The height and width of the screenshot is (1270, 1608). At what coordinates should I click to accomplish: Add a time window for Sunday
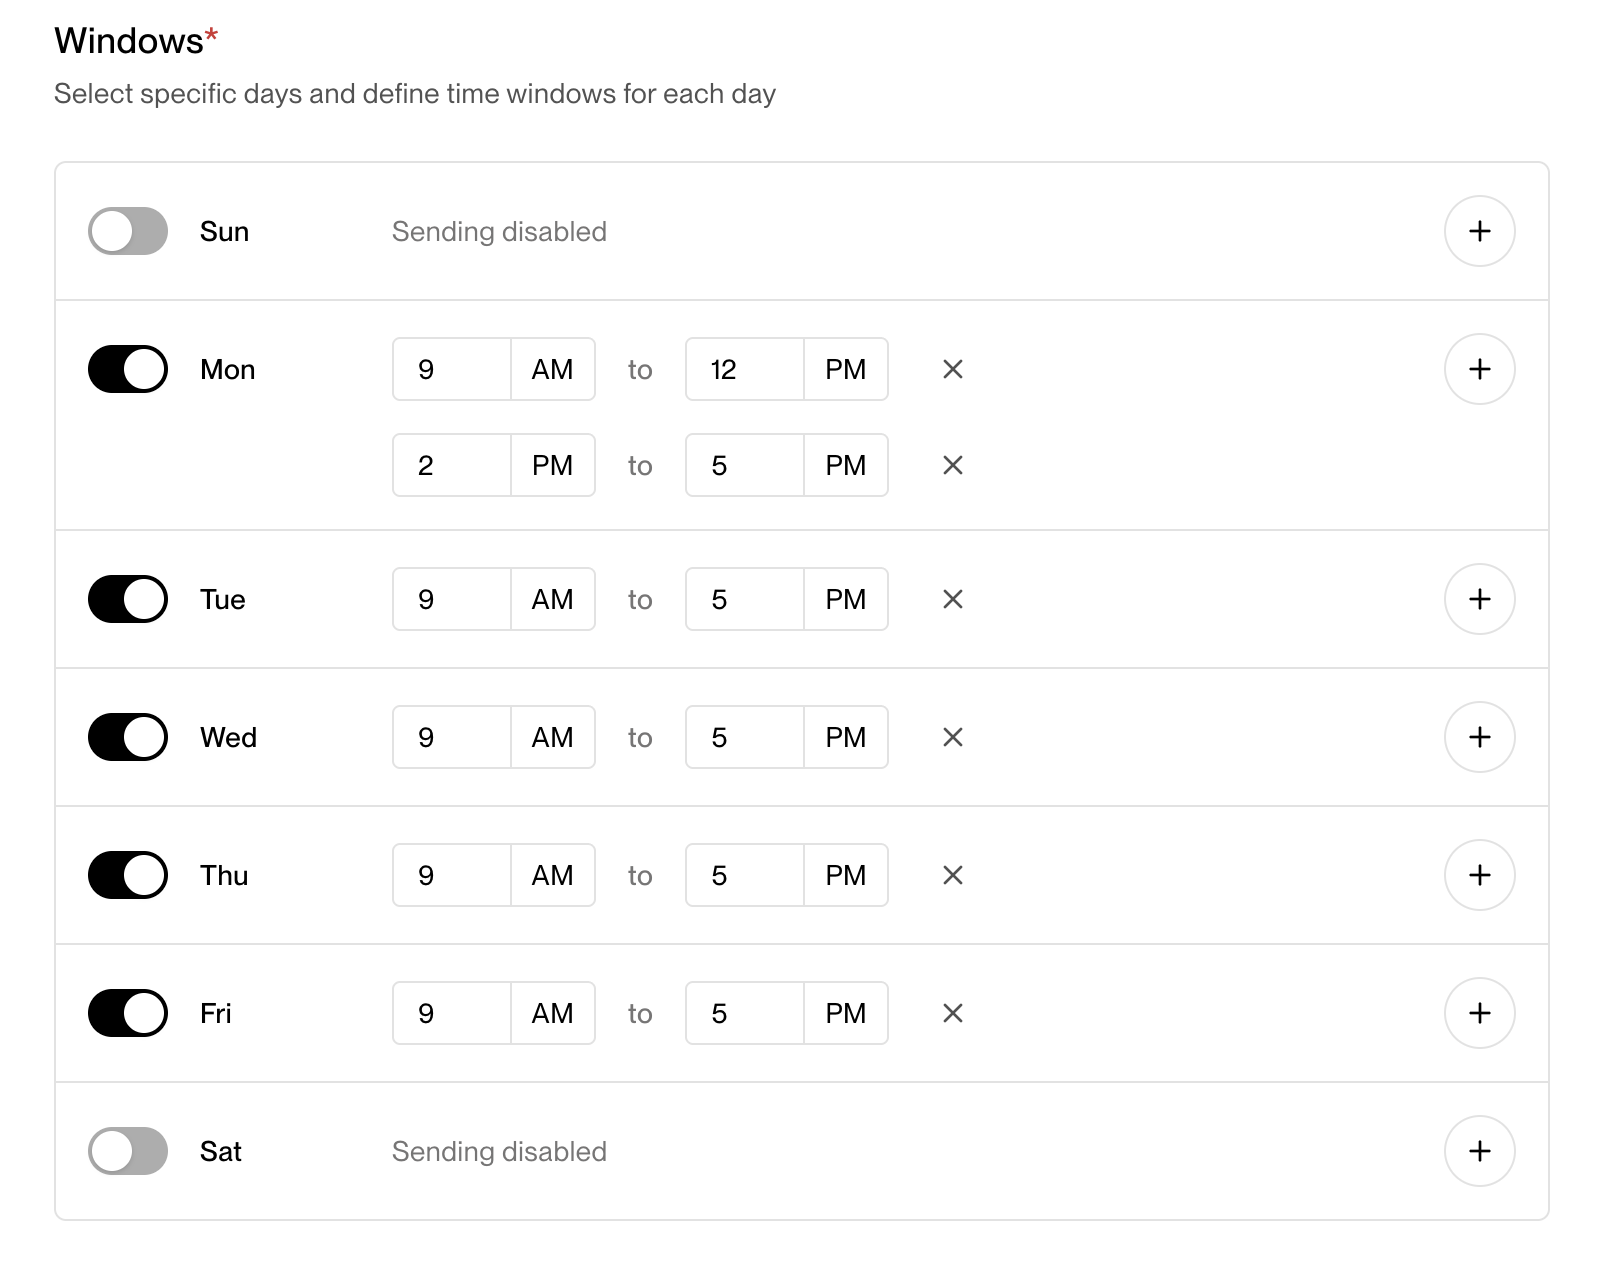pos(1479,231)
